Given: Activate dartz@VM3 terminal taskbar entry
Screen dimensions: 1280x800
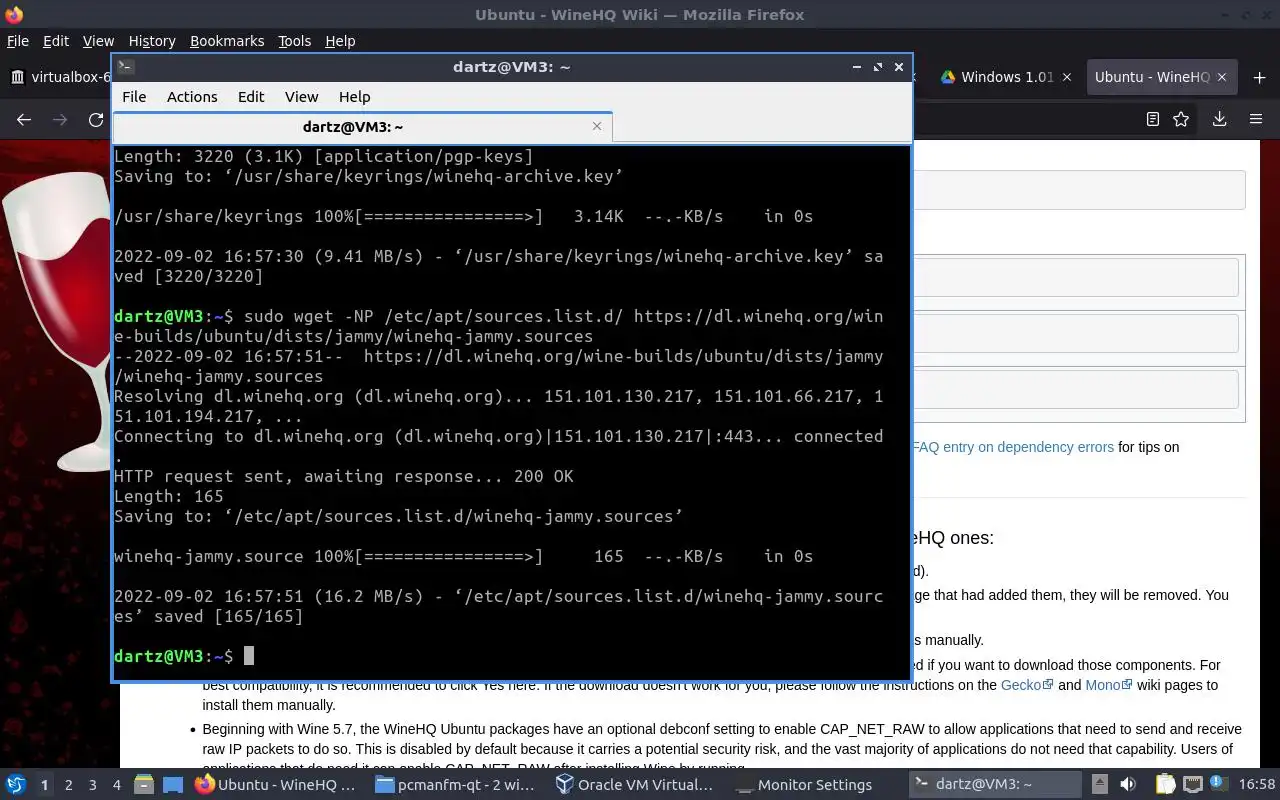Looking at the screenshot, I should point(995,785).
